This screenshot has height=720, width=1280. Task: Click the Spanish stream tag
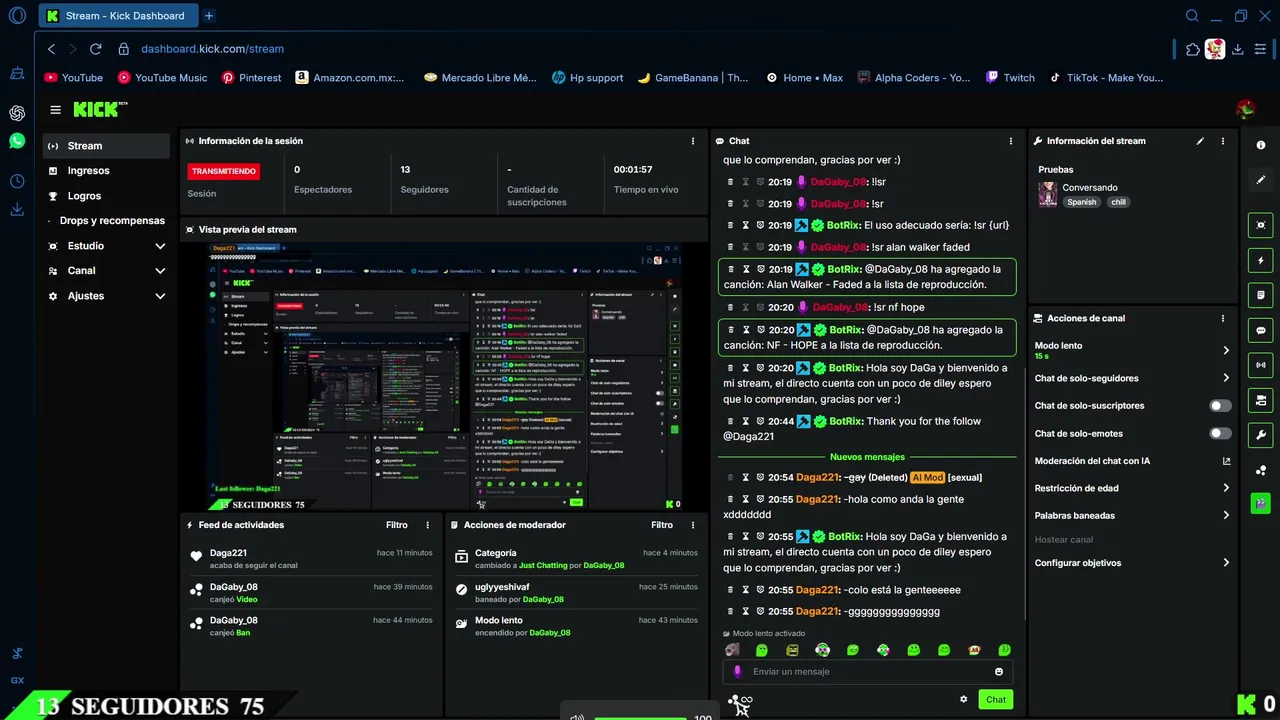coord(1081,202)
